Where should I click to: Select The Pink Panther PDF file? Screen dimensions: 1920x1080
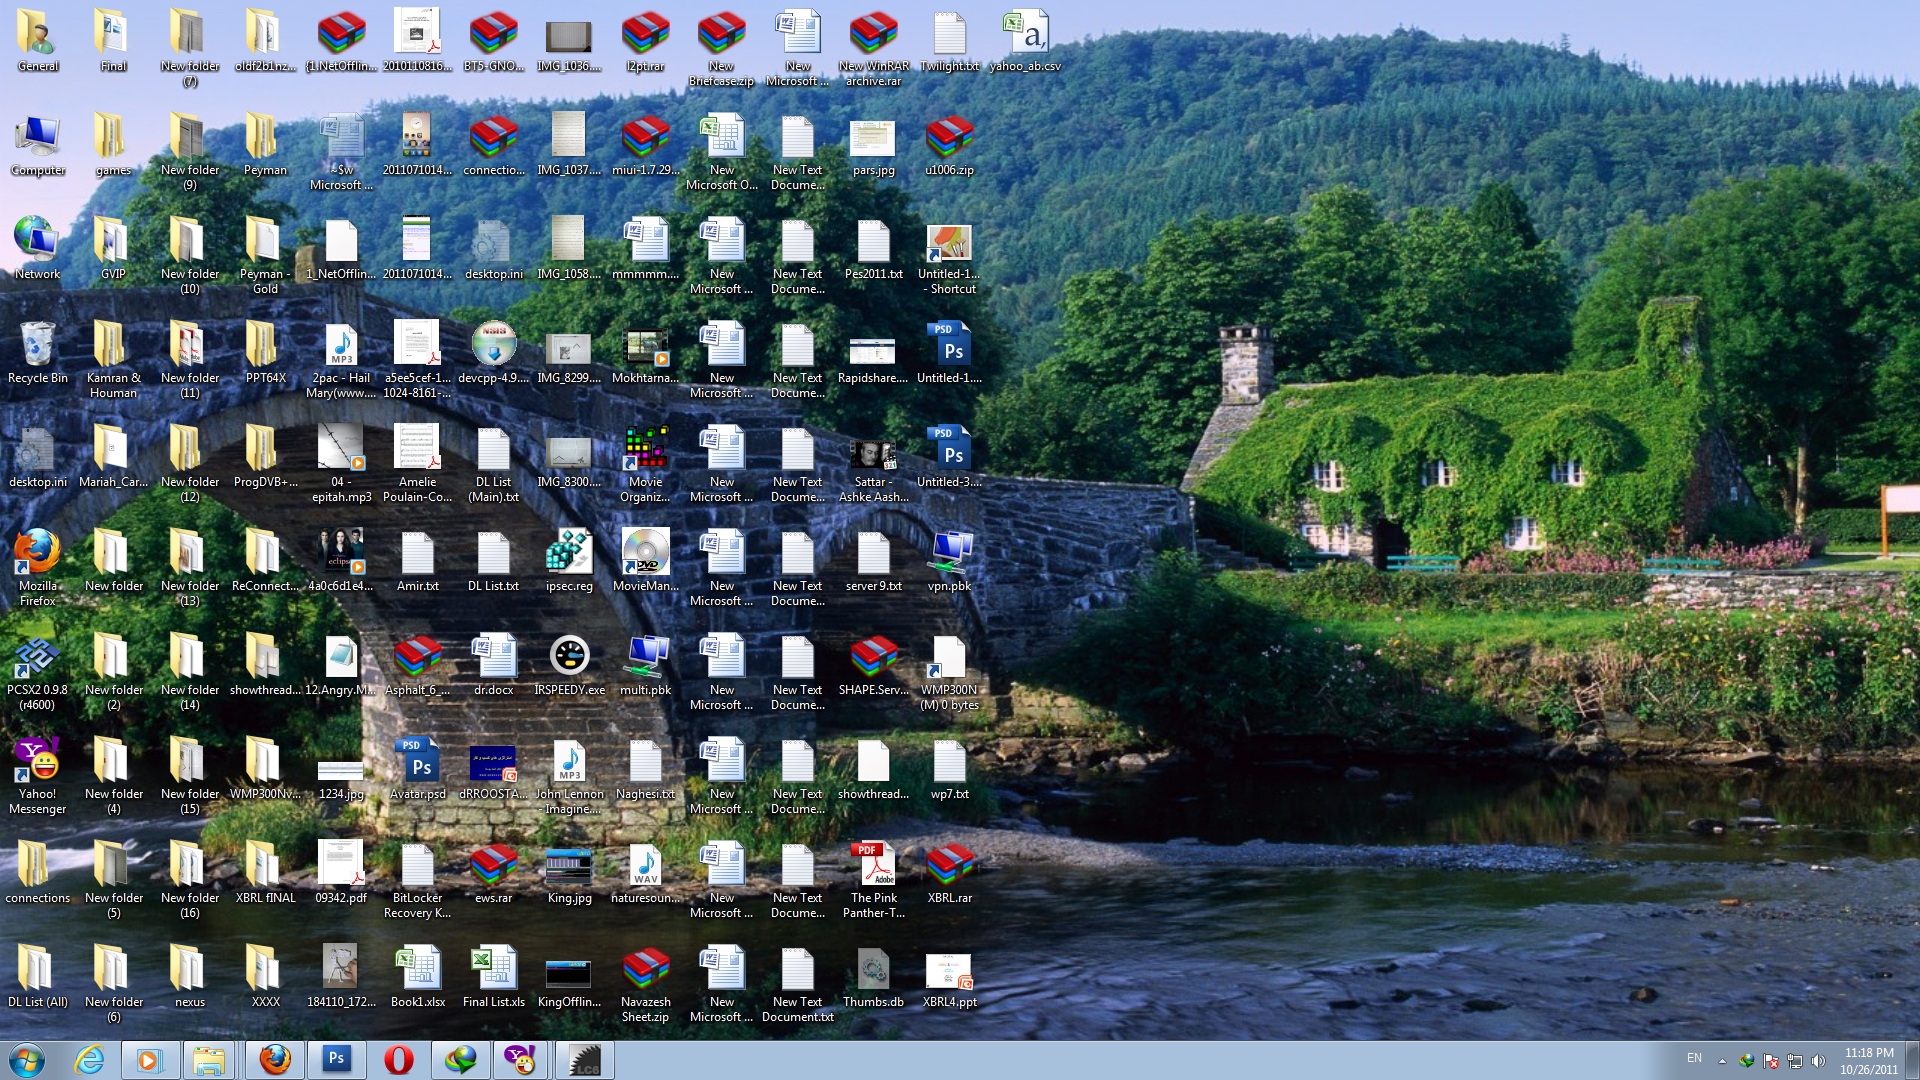[x=874, y=879]
